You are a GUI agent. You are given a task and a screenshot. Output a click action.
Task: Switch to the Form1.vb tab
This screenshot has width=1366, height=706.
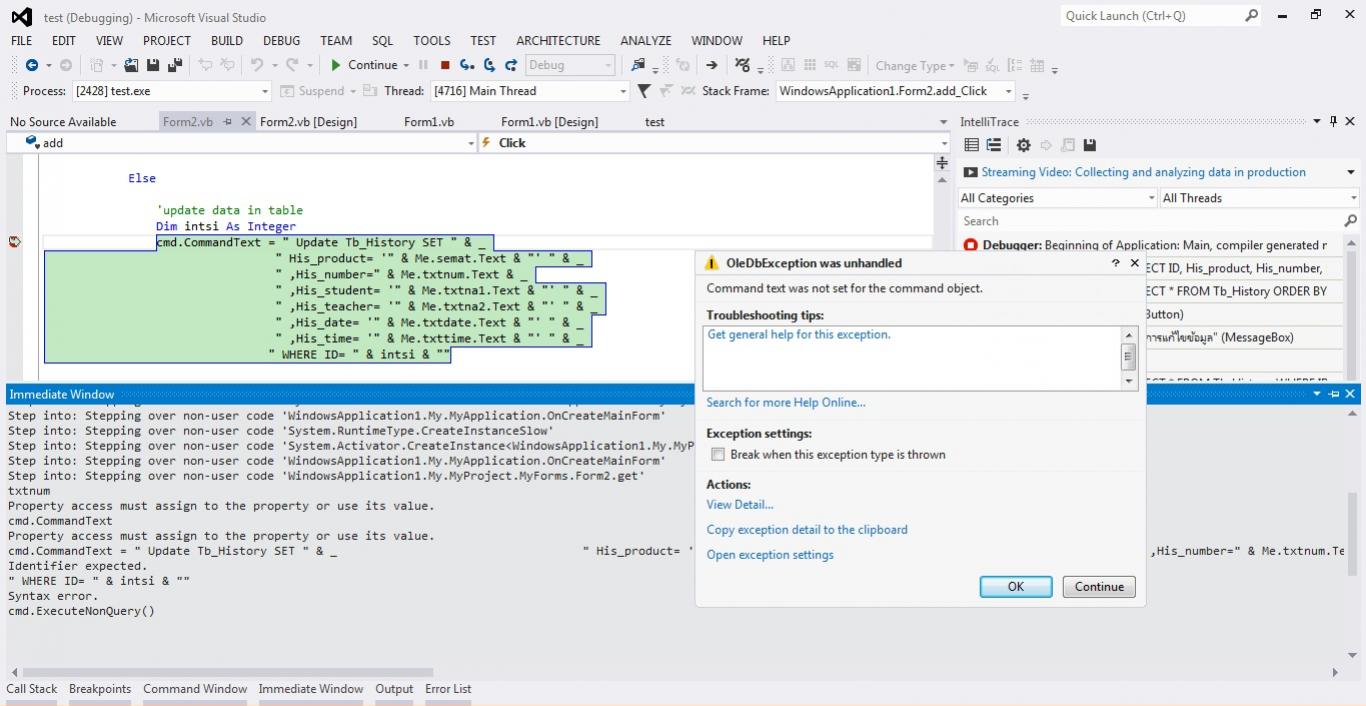coord(429,122)
